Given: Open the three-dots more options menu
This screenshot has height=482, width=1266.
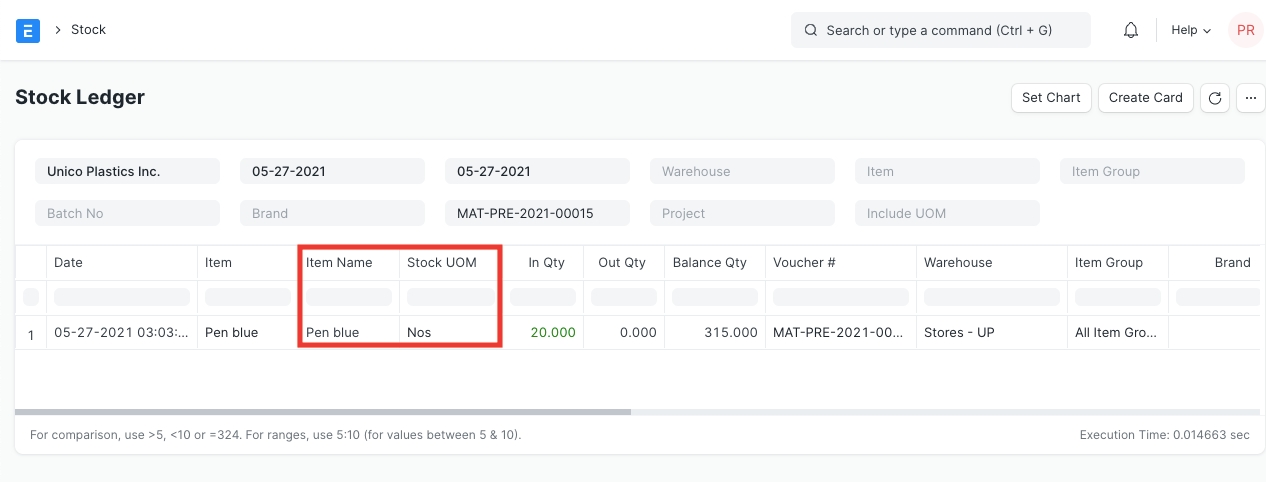Looking at the screenshot, I should pos(1250,98).
